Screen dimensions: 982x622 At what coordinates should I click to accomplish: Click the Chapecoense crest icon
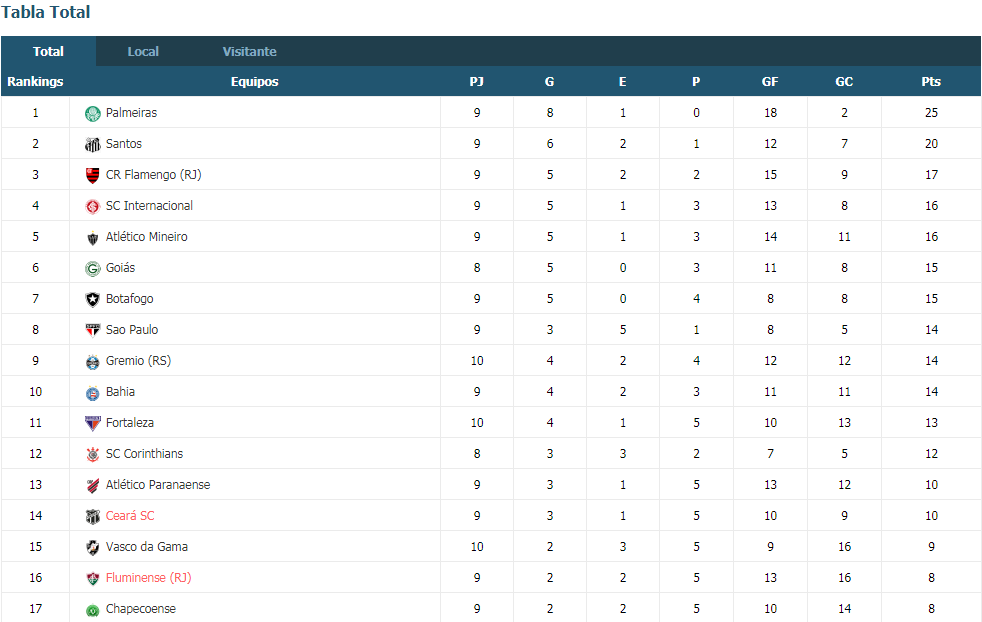point(93,609)
